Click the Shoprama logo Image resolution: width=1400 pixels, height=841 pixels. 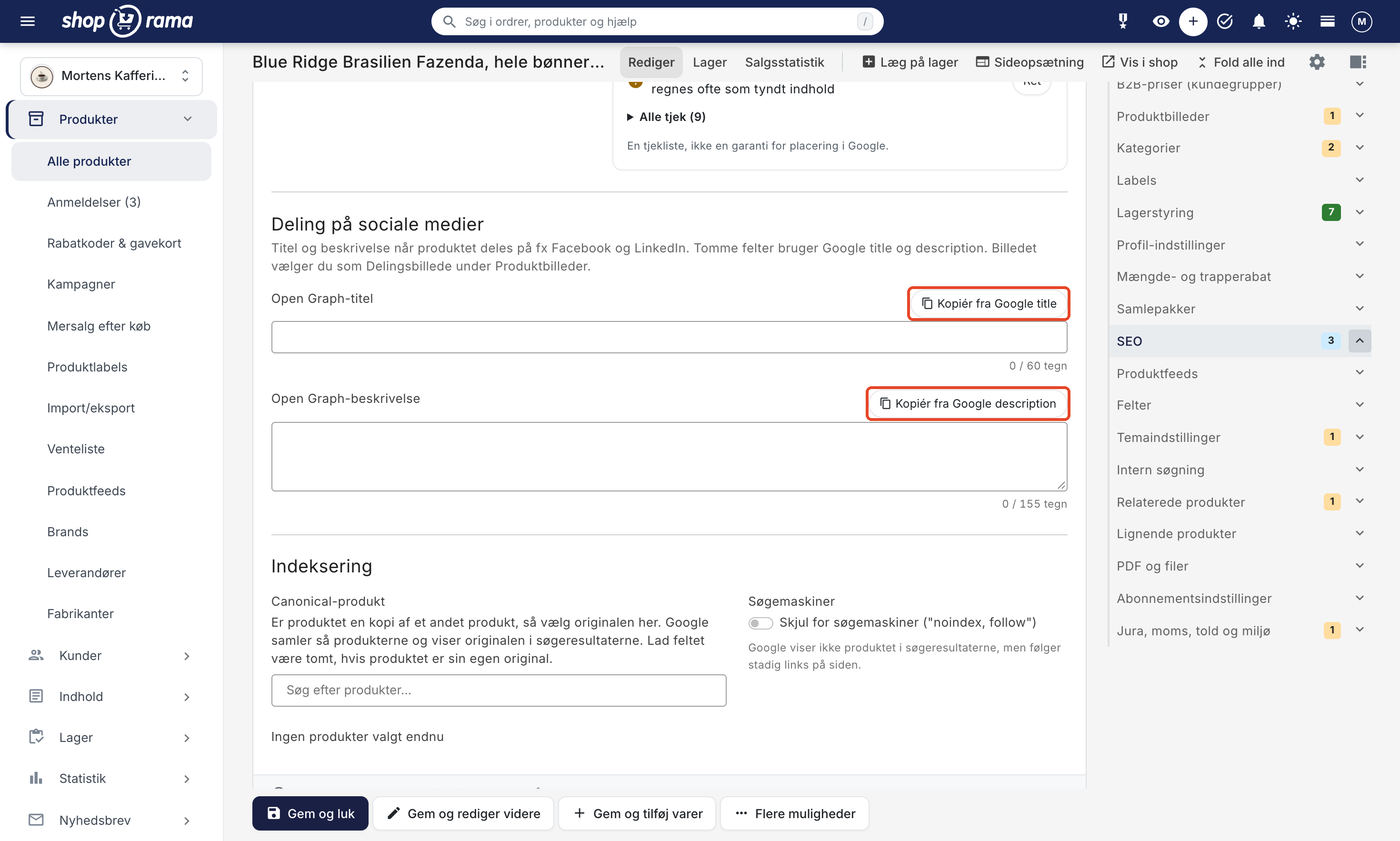(127, 21)
